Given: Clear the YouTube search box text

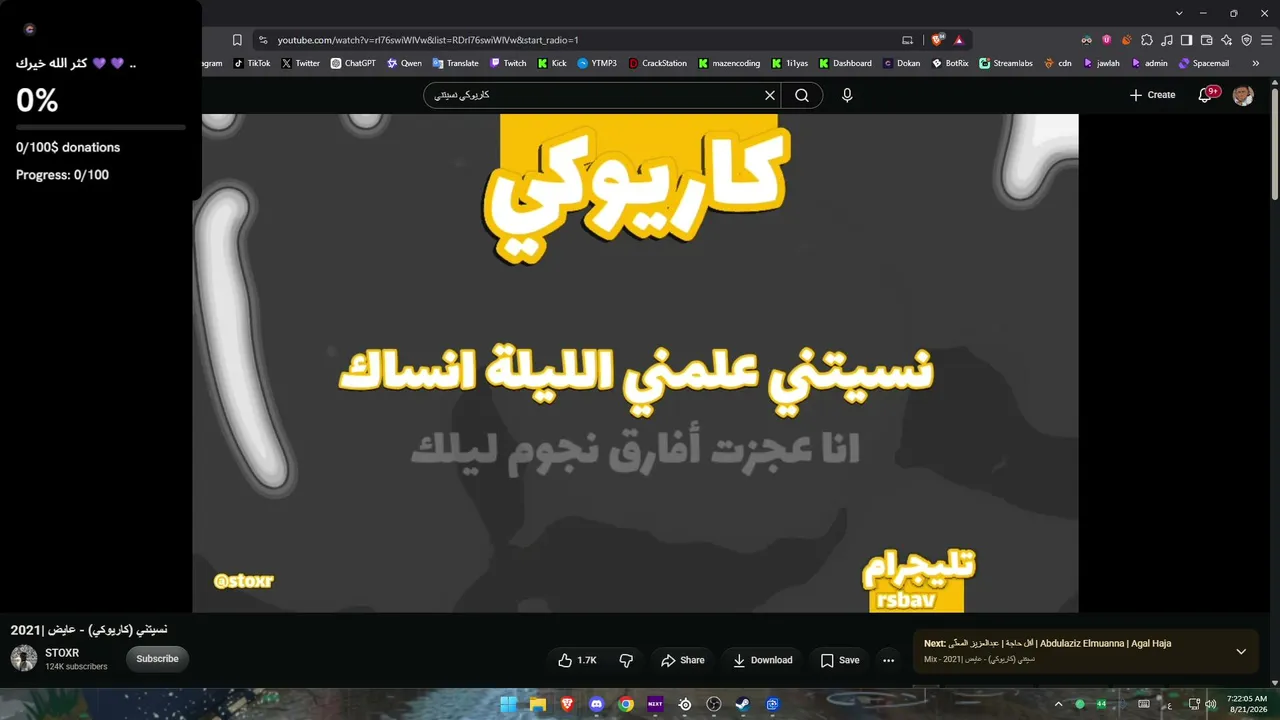Looking at the screenshot, I should [x=770, y=95].
